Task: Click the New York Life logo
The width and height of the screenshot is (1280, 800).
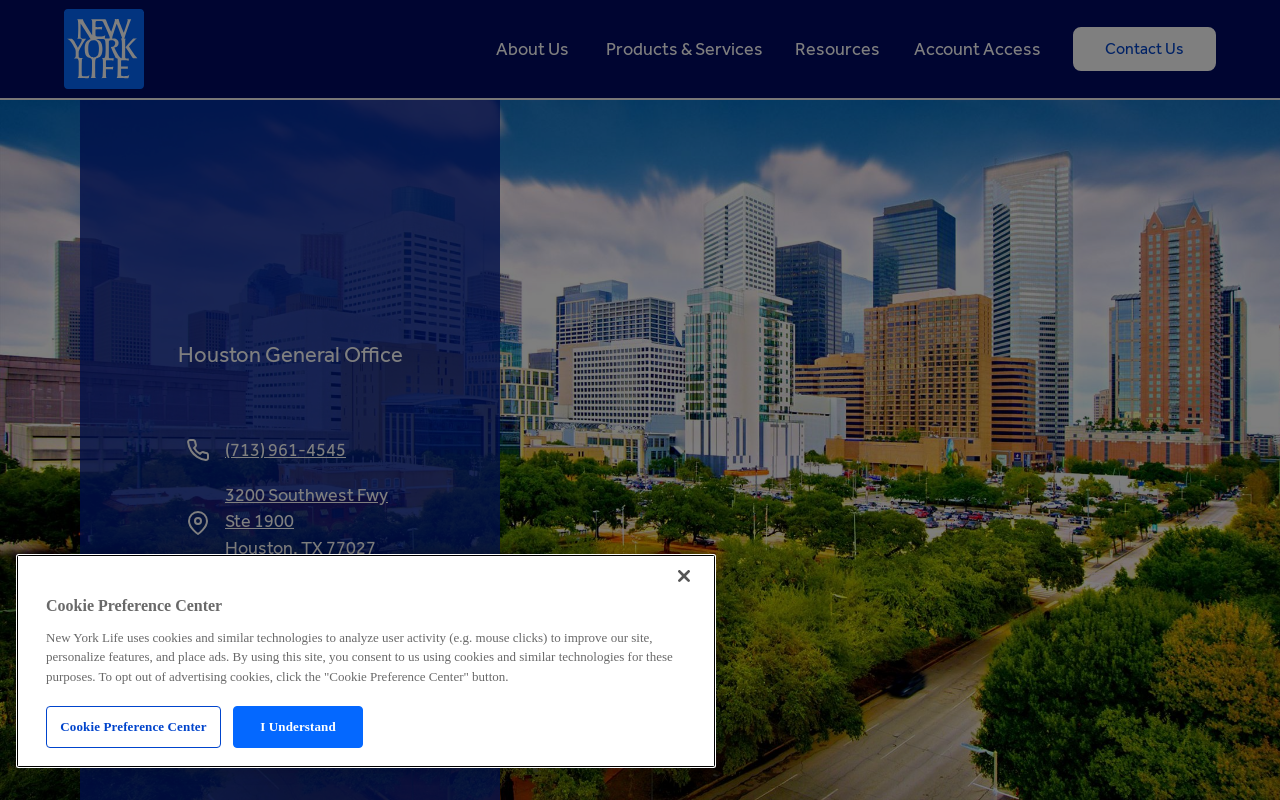Action: pyautogui.click(x=104, y=49)
